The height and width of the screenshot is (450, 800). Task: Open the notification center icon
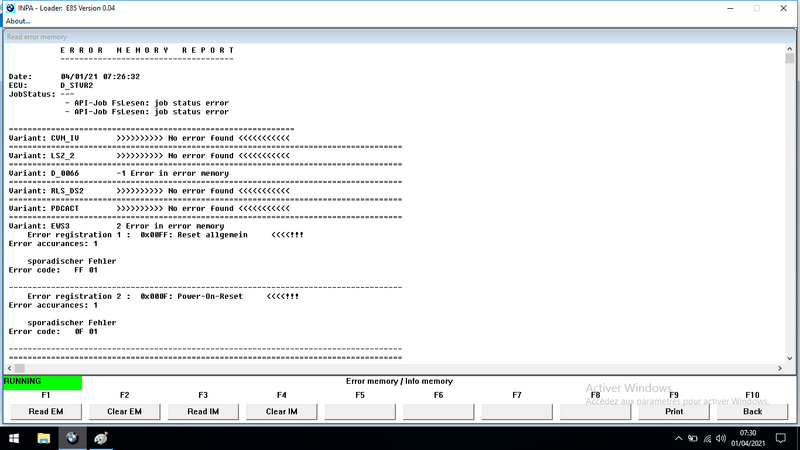pyautogui.click(x=781, y=438)
